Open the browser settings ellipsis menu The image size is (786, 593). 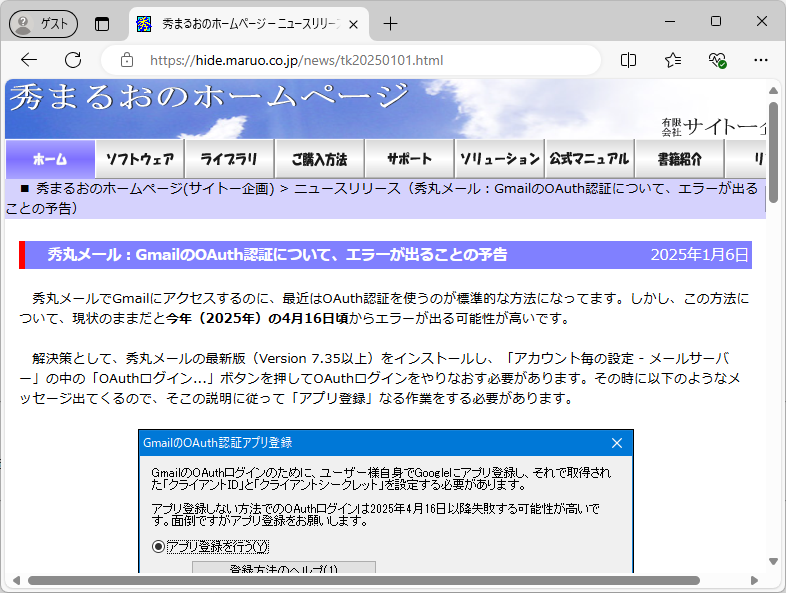pos(760,60)
